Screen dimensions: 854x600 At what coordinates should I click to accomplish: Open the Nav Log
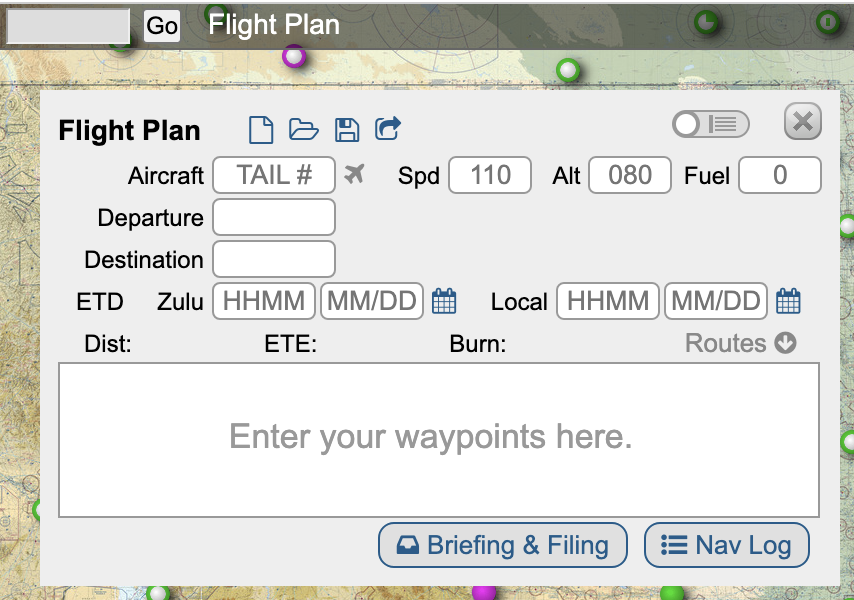pyautogui.click(x=726, y=545)
